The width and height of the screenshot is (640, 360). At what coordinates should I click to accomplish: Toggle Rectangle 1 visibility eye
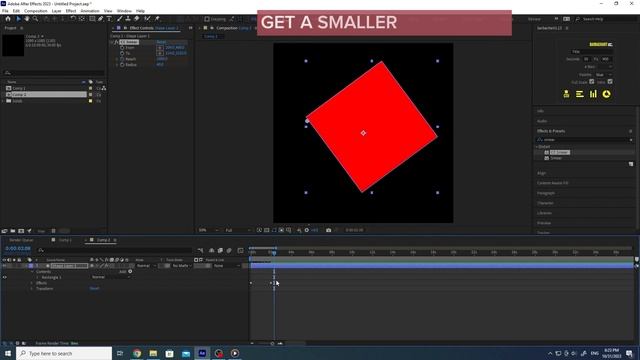[x=4, y=278]
